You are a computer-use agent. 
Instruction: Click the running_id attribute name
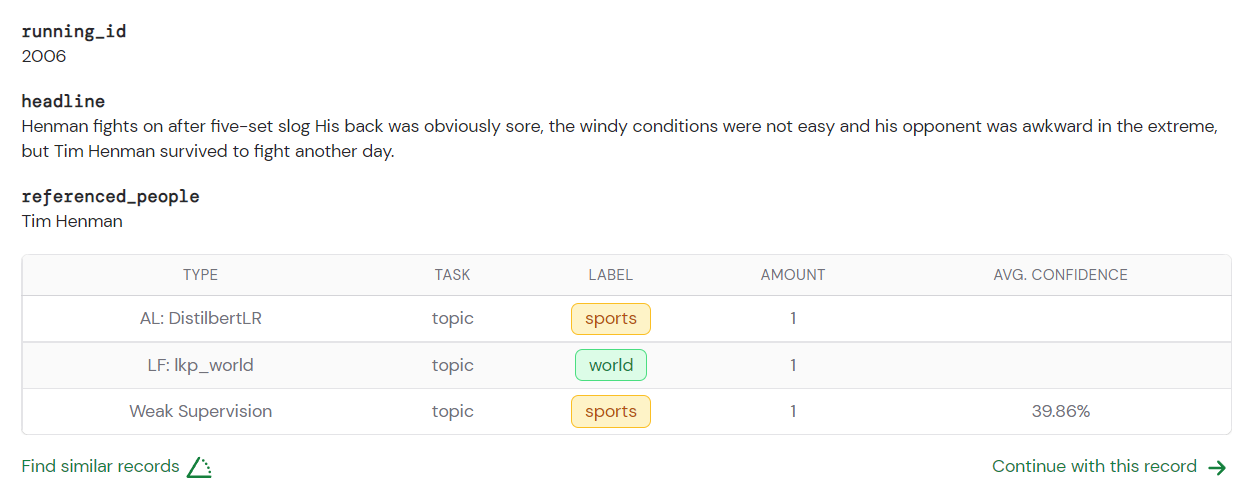tap(74, 32)
